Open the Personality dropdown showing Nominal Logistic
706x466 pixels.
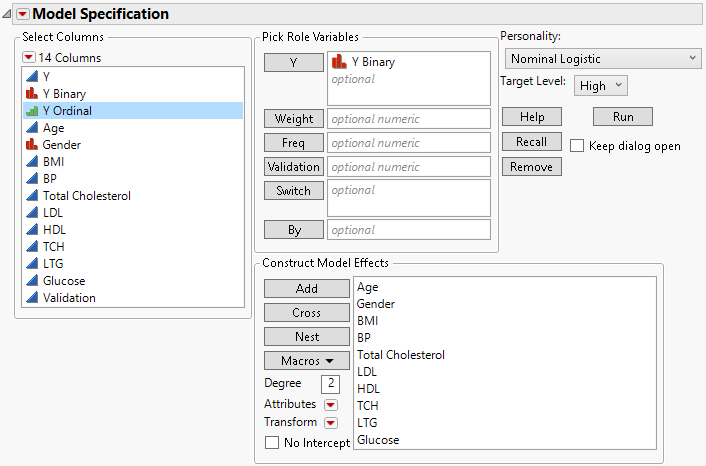[x=601, y=59]
